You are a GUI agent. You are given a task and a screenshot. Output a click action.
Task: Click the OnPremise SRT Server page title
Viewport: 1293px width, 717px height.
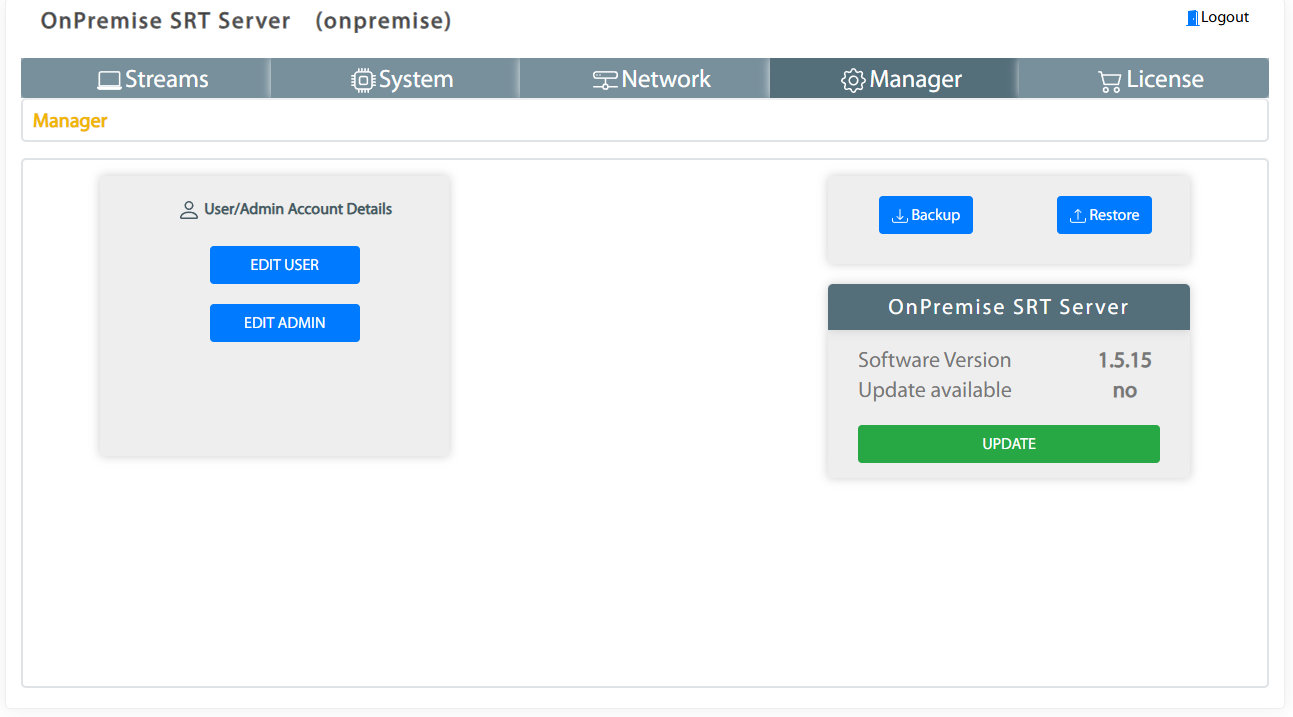pos(165,21)
